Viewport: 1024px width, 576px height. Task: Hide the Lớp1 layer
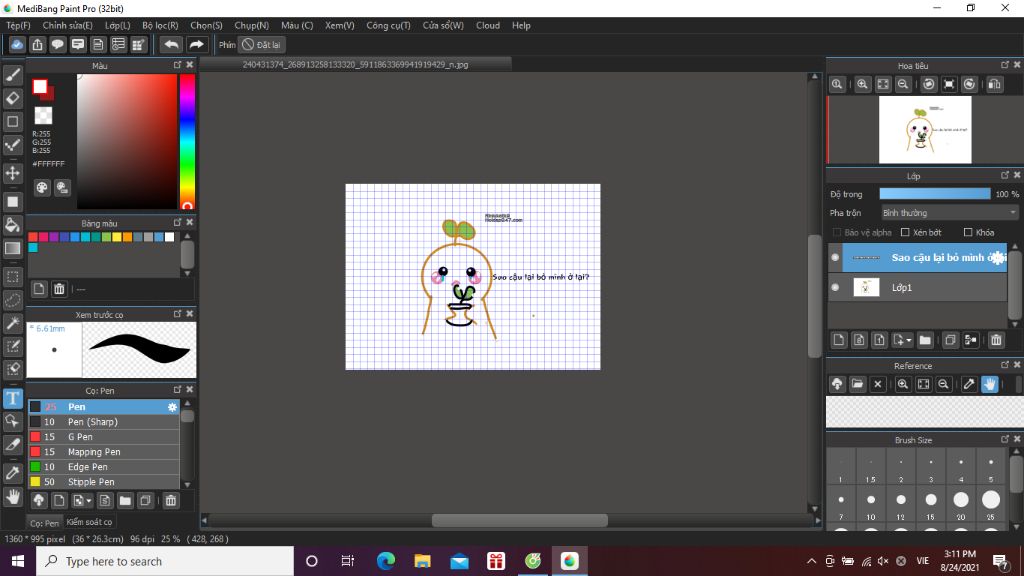[835, 287]
